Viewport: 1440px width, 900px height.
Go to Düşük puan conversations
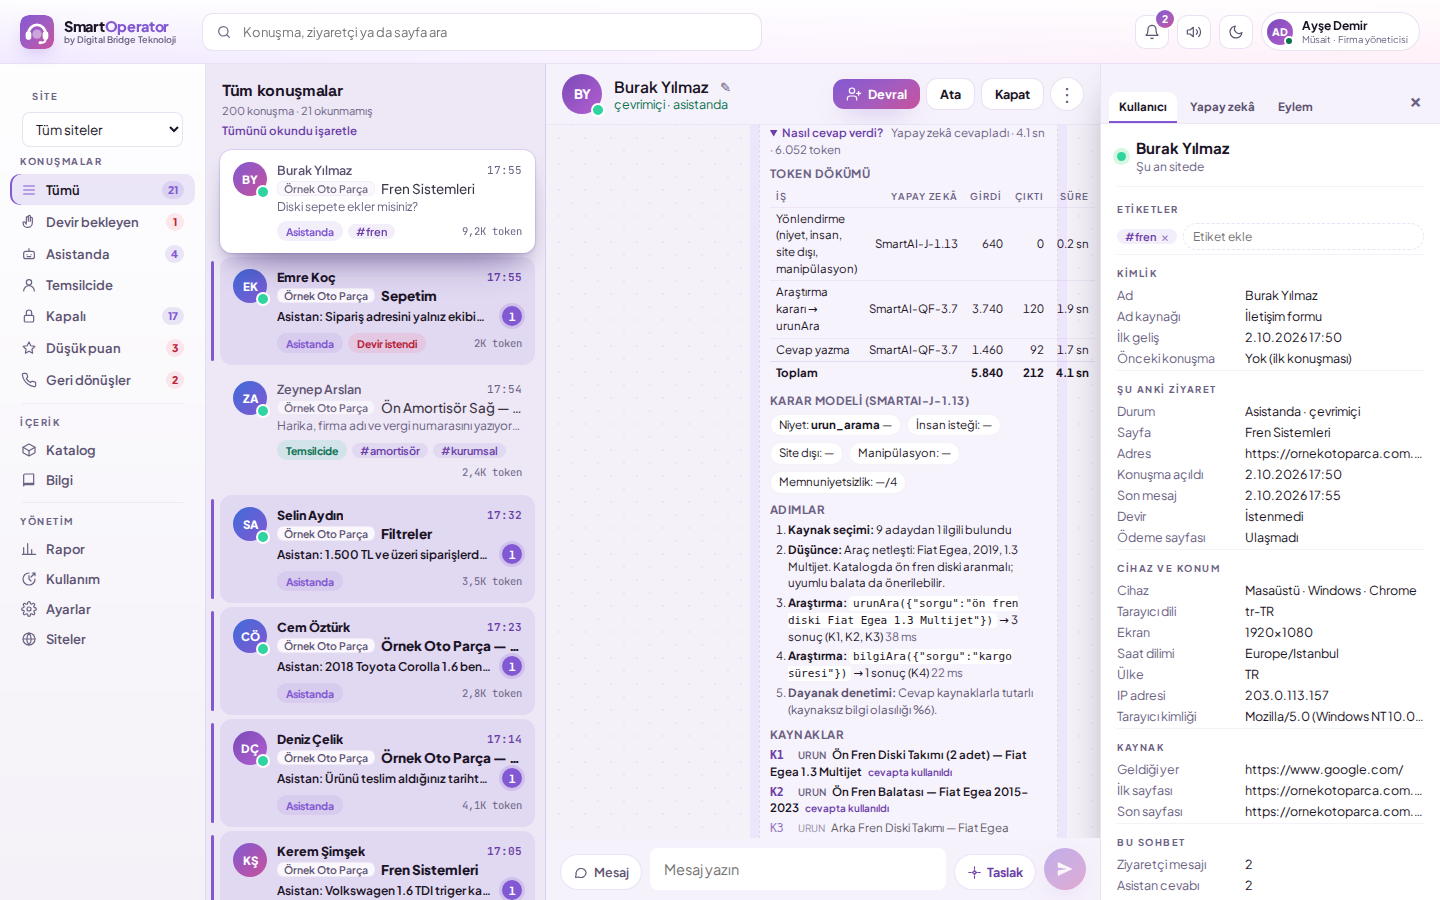coord(102,348)
